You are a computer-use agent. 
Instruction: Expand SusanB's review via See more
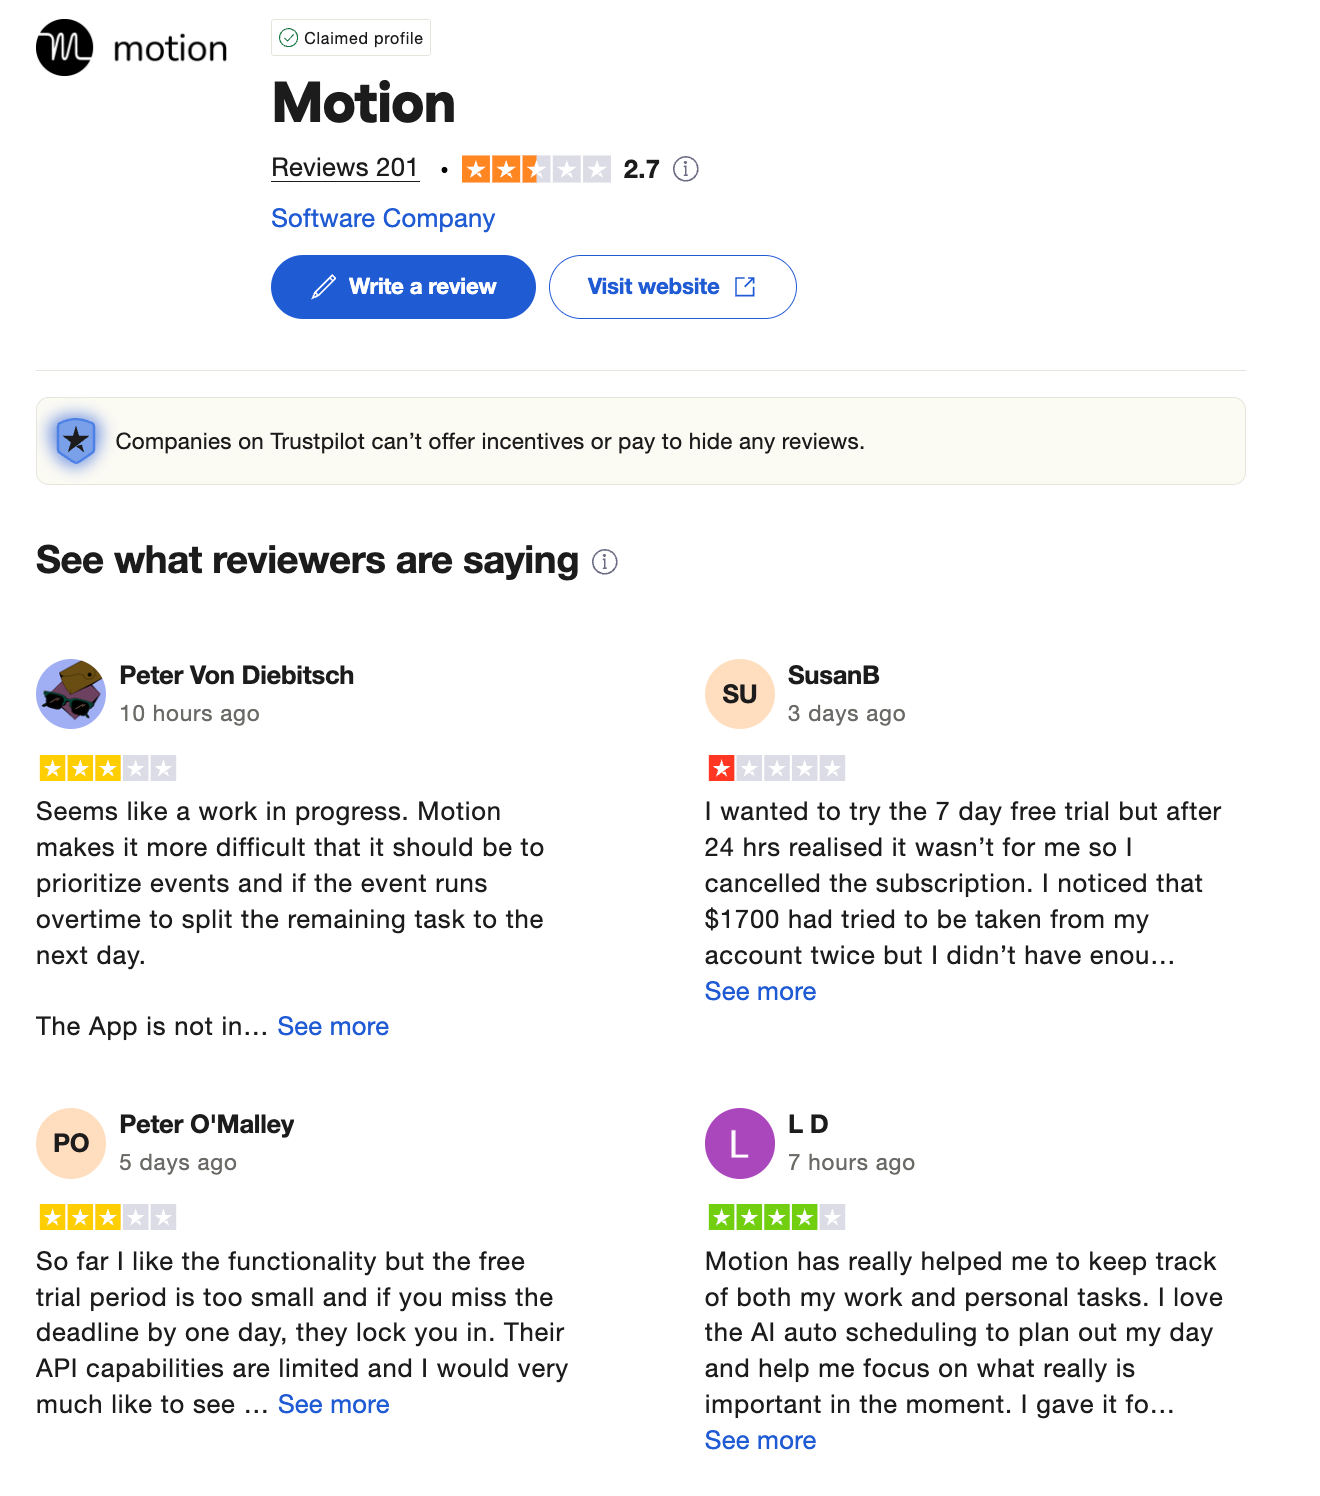(x=761, y=992)
